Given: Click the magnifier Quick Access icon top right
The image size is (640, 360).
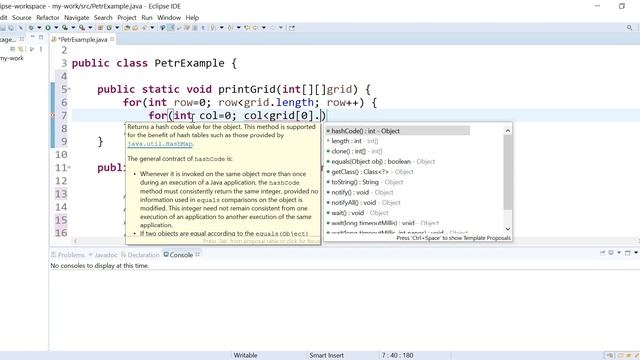Looking at the screenshot, I should [x=629, y=28].
